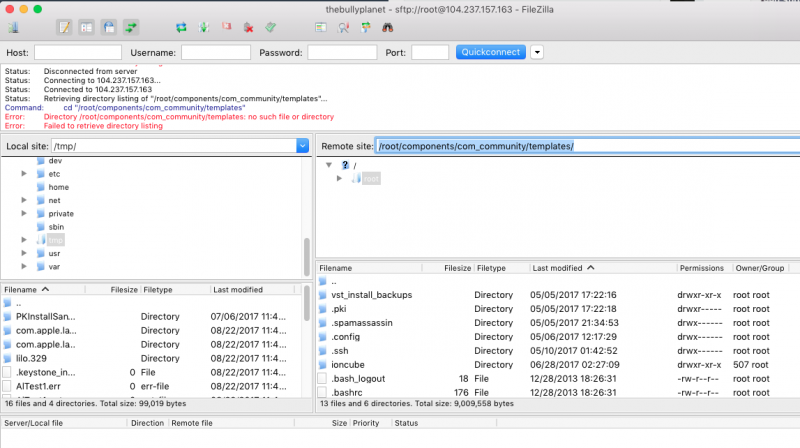Select the home folder in local tree
The image size is (800, 448).
58,187
